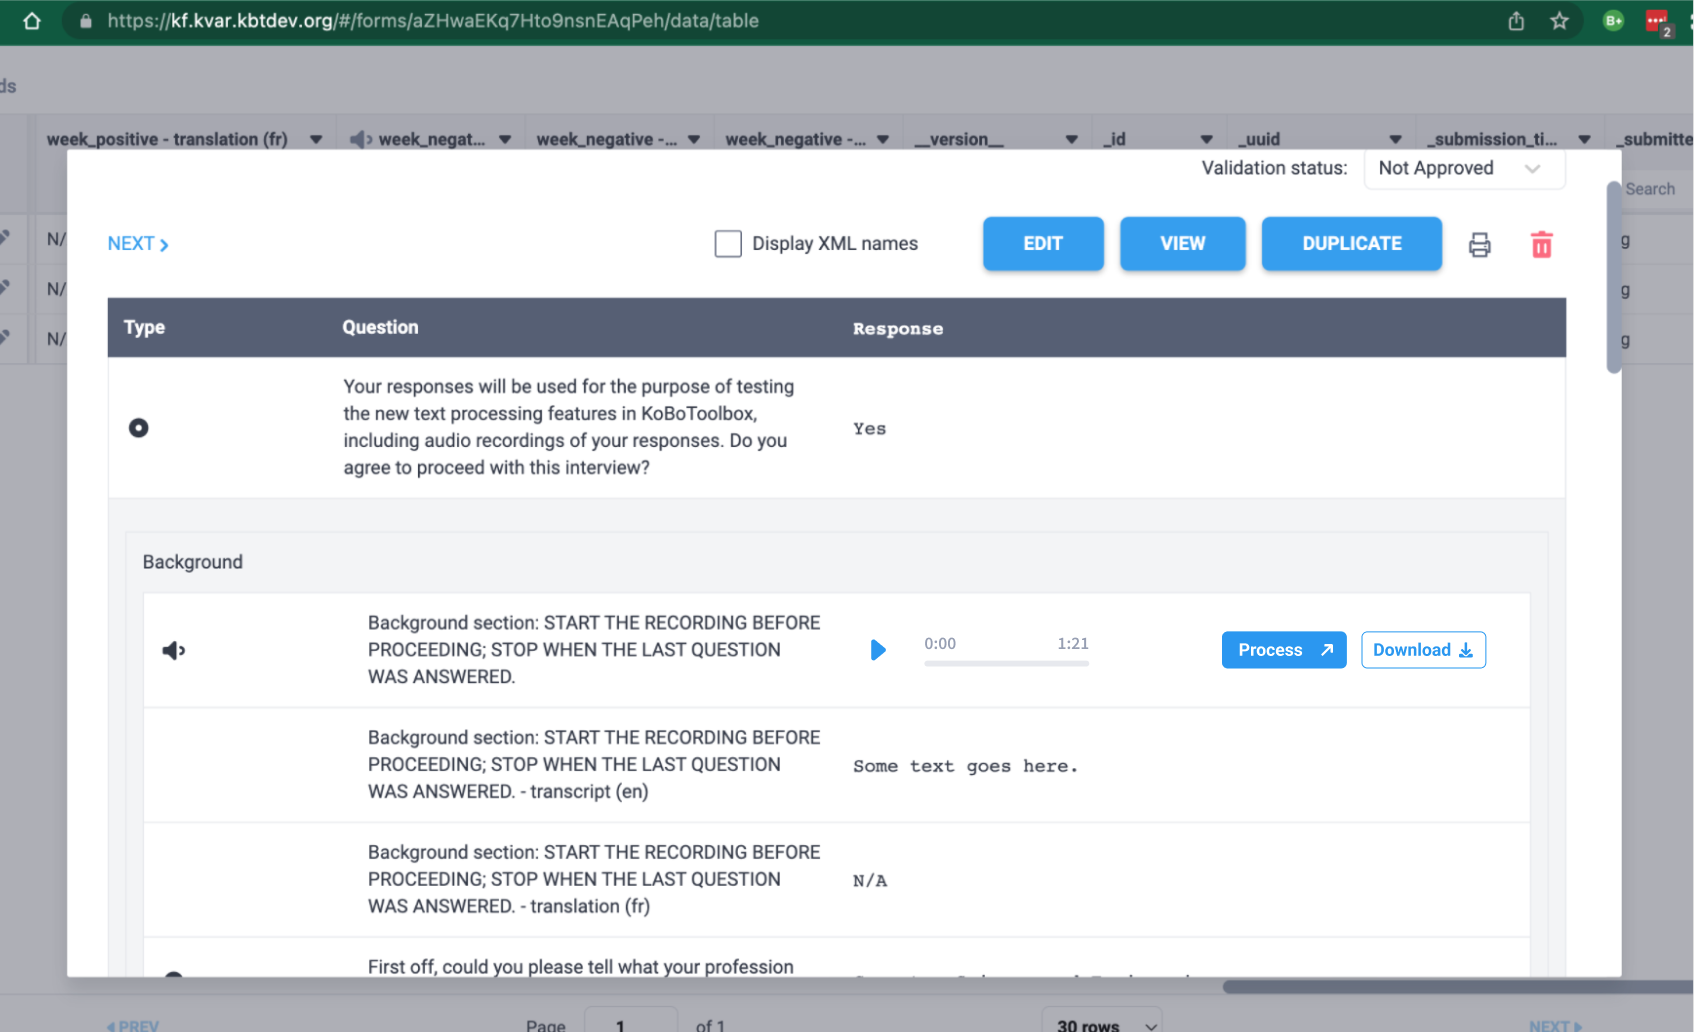Click the Grammarly B+ extension icon

pyautogui.click(x=1611, y=19)
